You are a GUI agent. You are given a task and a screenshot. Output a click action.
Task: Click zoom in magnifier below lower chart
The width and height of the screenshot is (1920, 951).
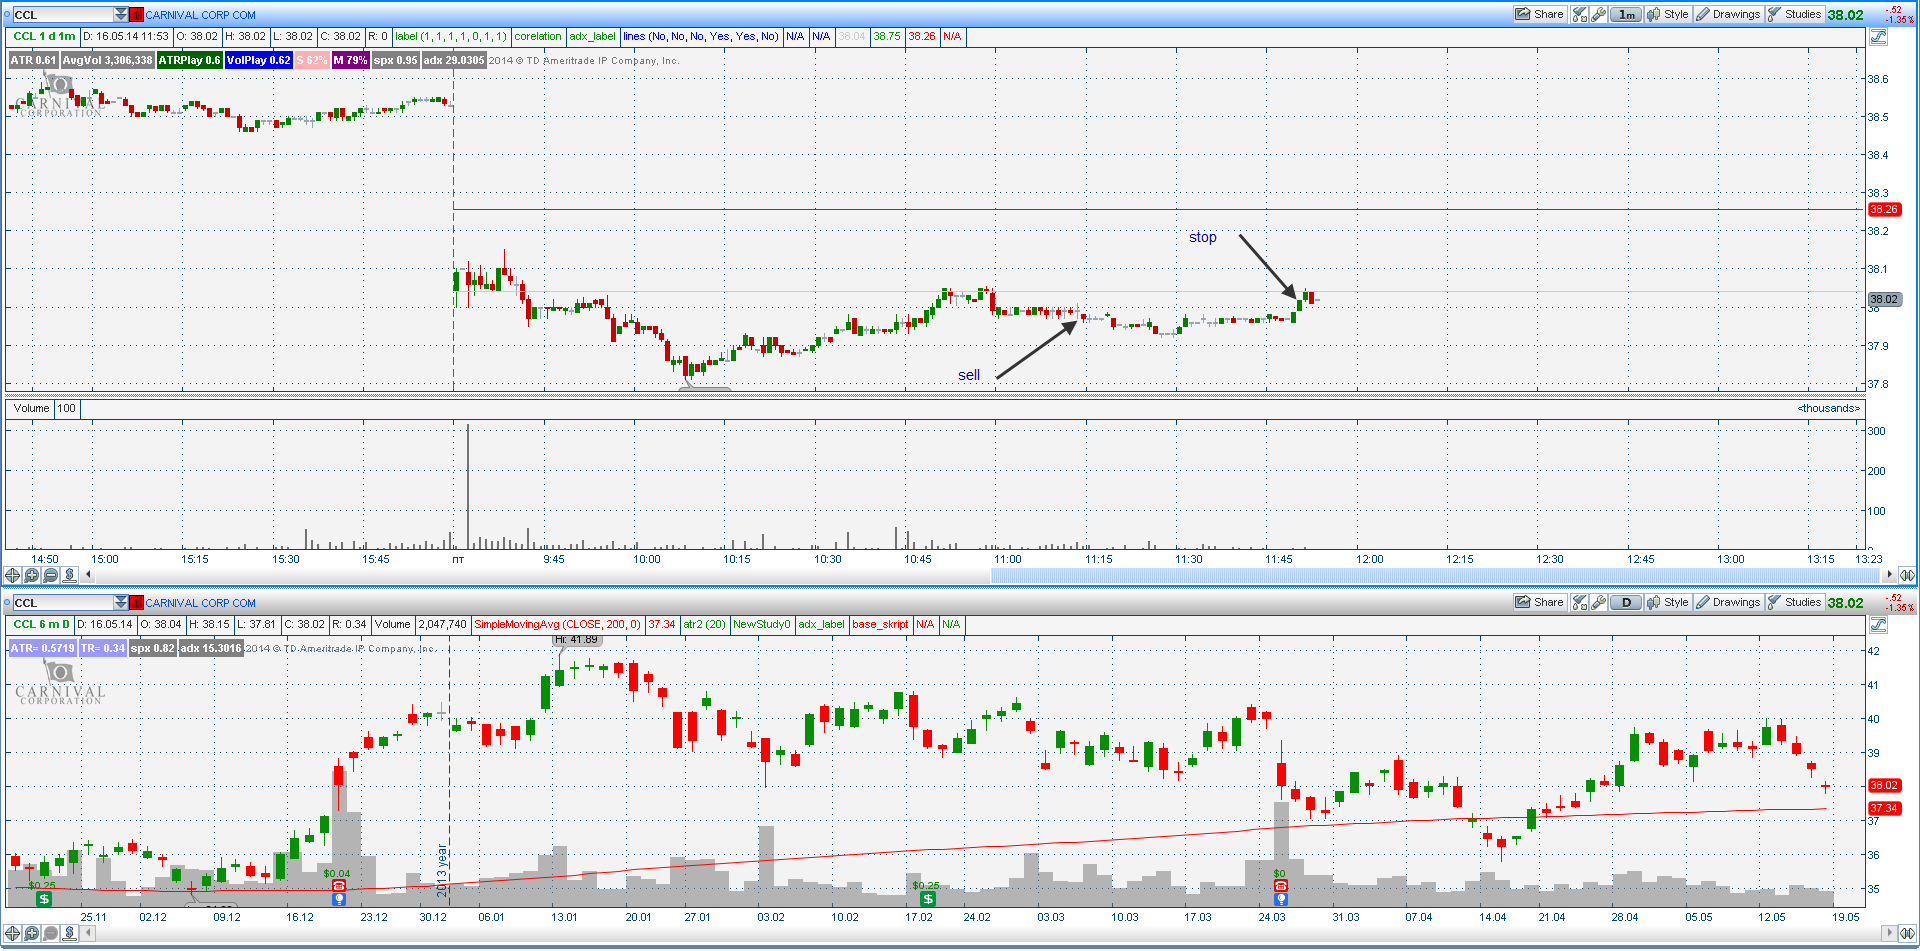click(x=31, y=933)
